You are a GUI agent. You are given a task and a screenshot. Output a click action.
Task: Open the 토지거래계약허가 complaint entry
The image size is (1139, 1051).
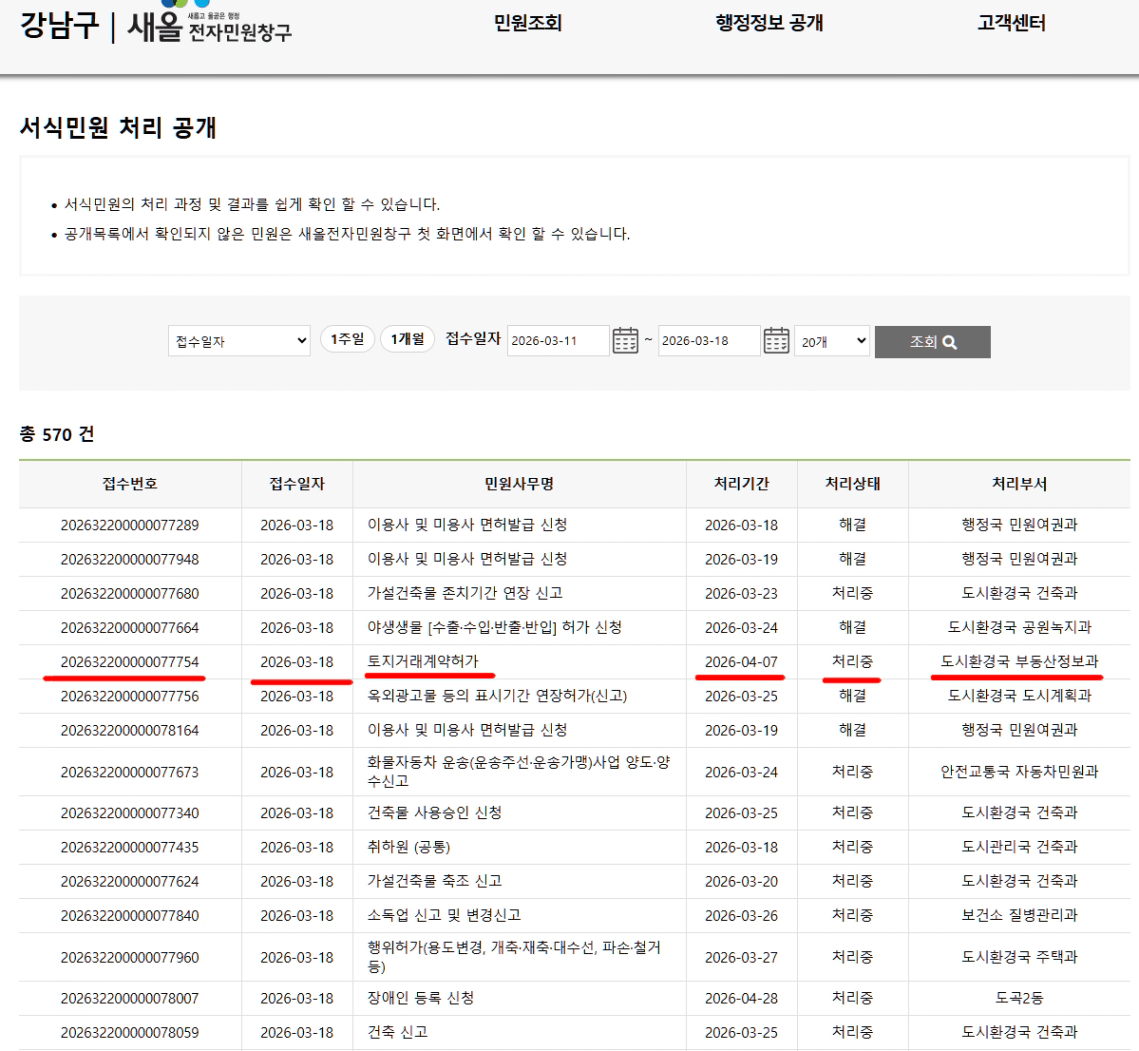tap(423, 662)
